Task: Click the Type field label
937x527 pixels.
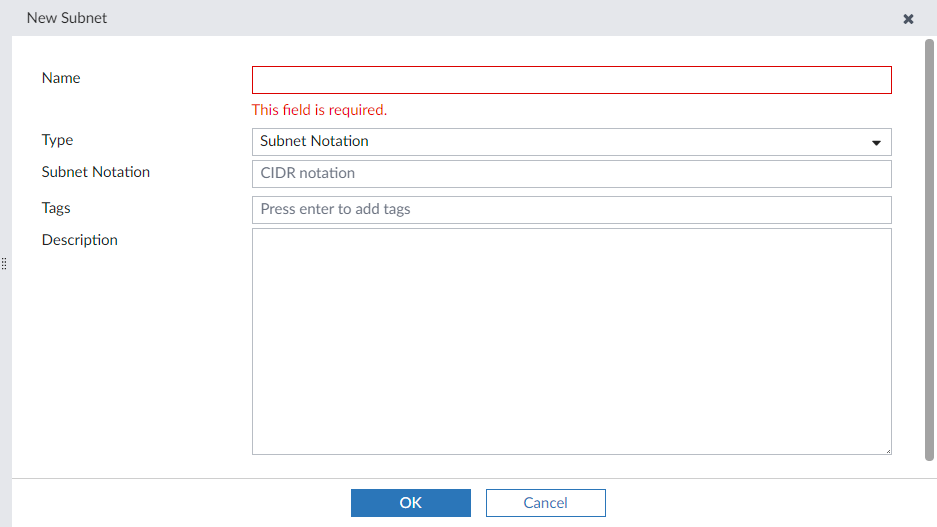Action: click(58, 140)
